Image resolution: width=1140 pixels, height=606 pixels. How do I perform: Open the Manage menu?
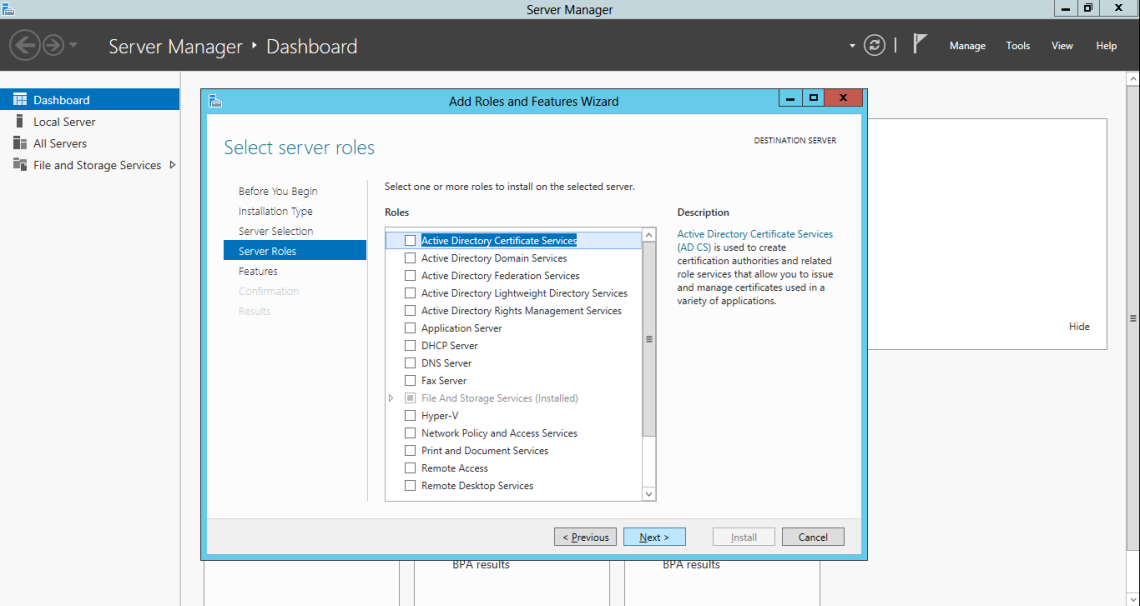tap(967, 46)
